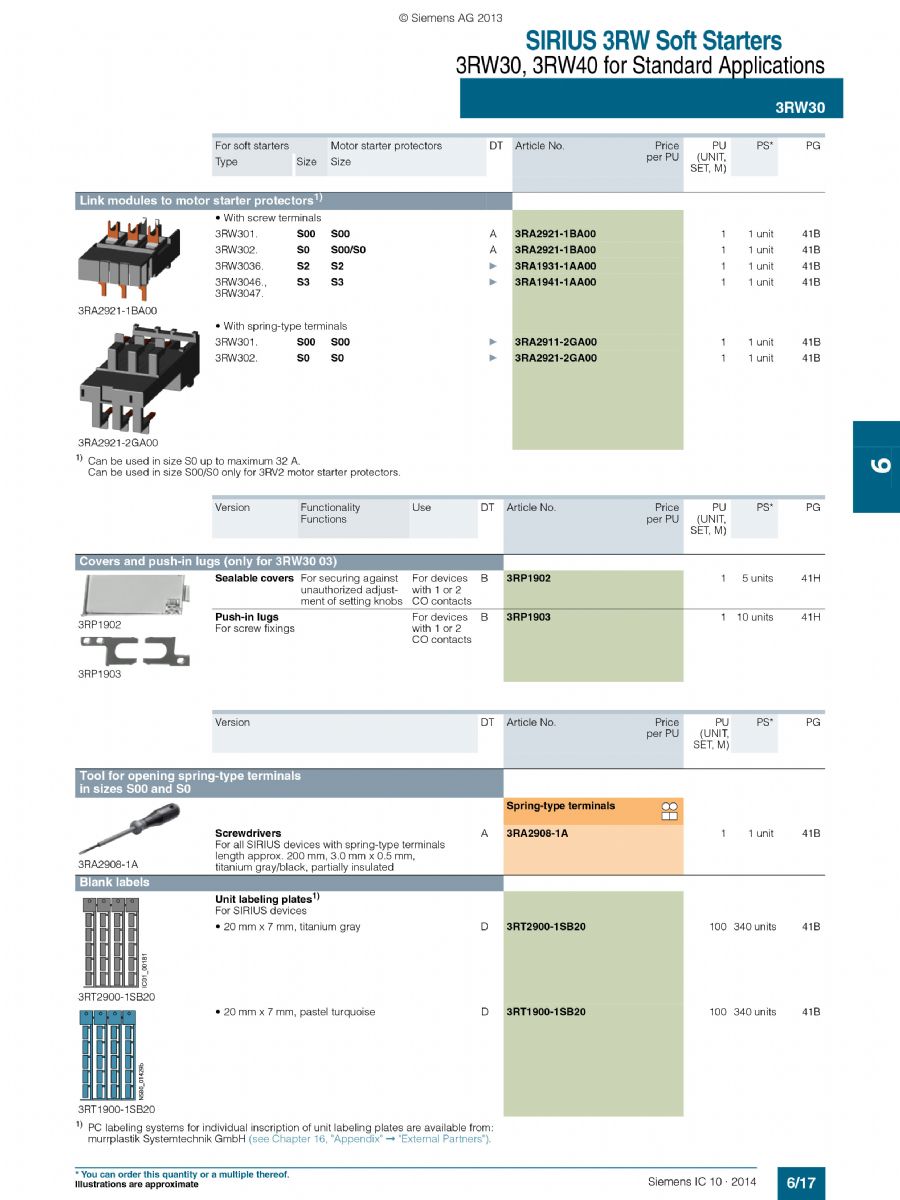The width and height of the screenshot is (900, 1200).
Task: Click delivery arrow in 3RA1931-1AA00 row
Action: [492, 266]
